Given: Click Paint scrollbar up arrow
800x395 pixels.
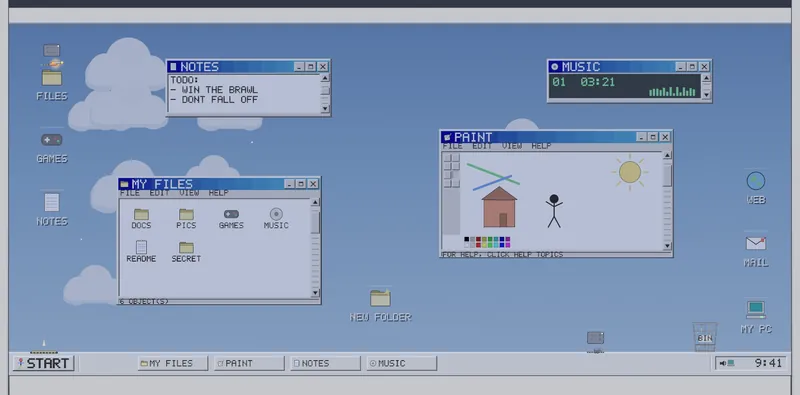Looking at the screenshot, I should click(x=667, y=156).
